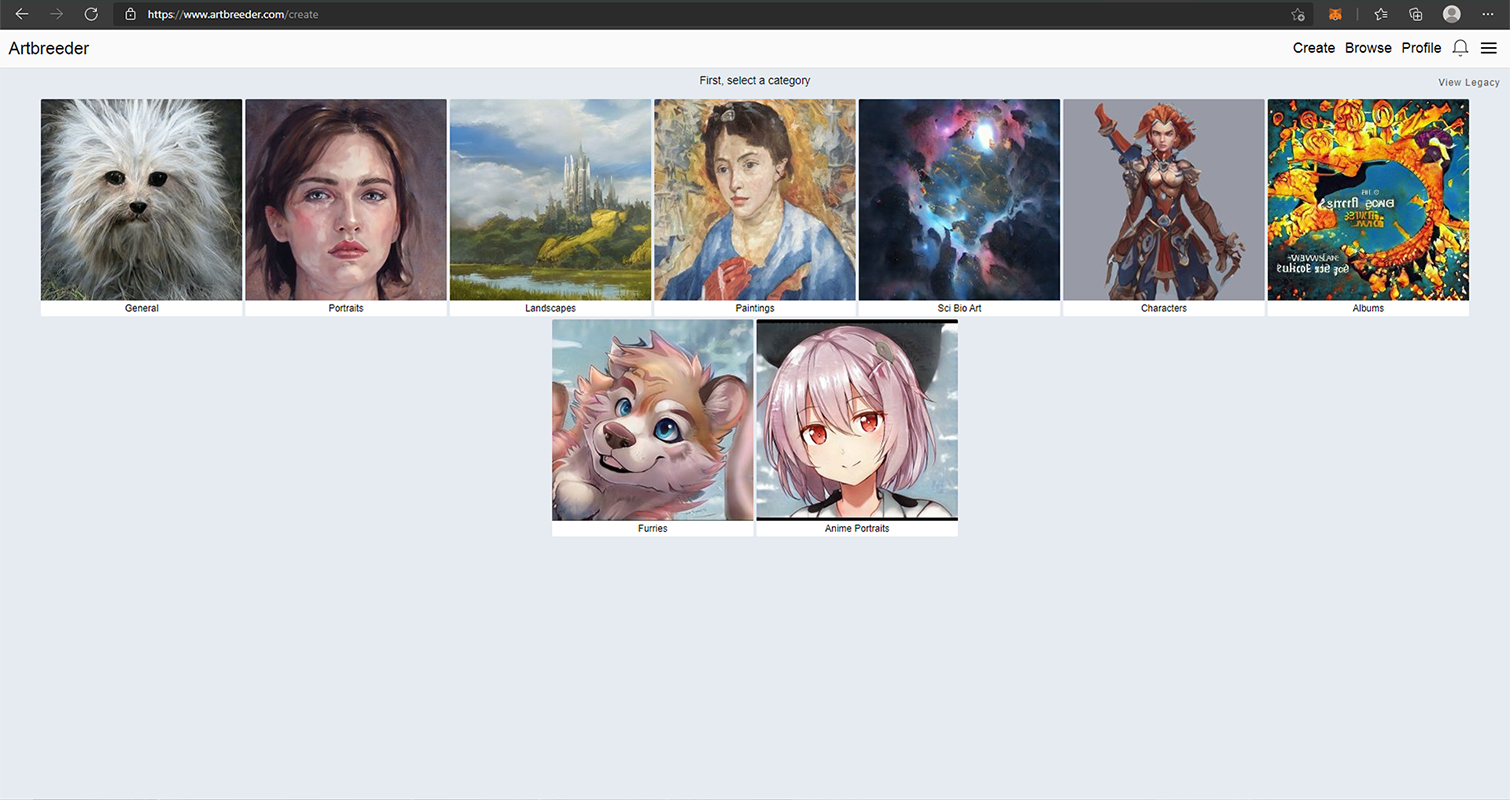Reload the page with refresh button
The image size is (1510, 800).
91,14
